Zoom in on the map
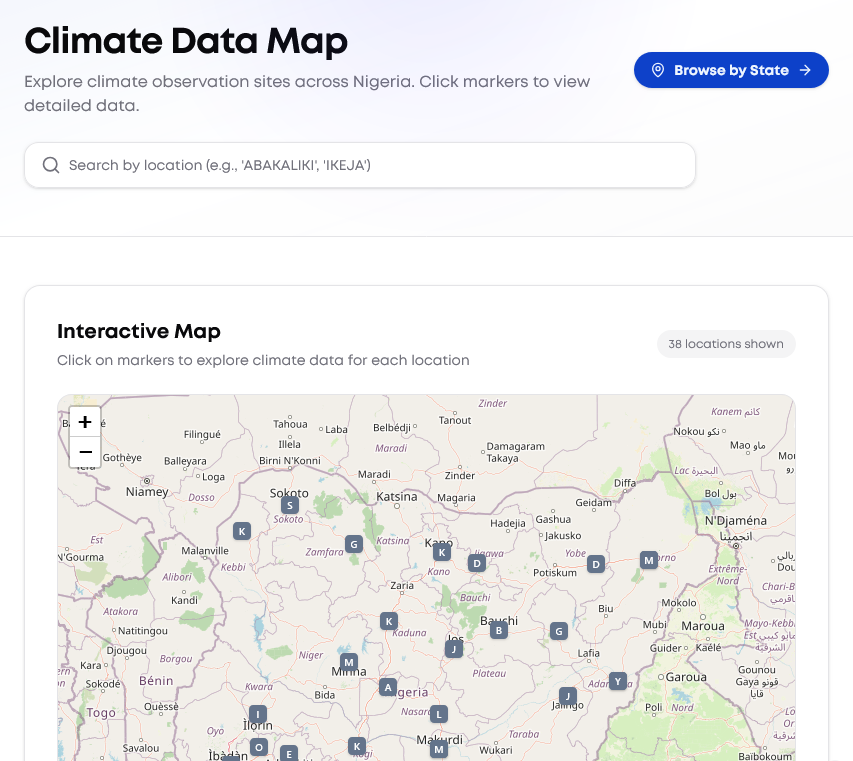 point(85,422)
